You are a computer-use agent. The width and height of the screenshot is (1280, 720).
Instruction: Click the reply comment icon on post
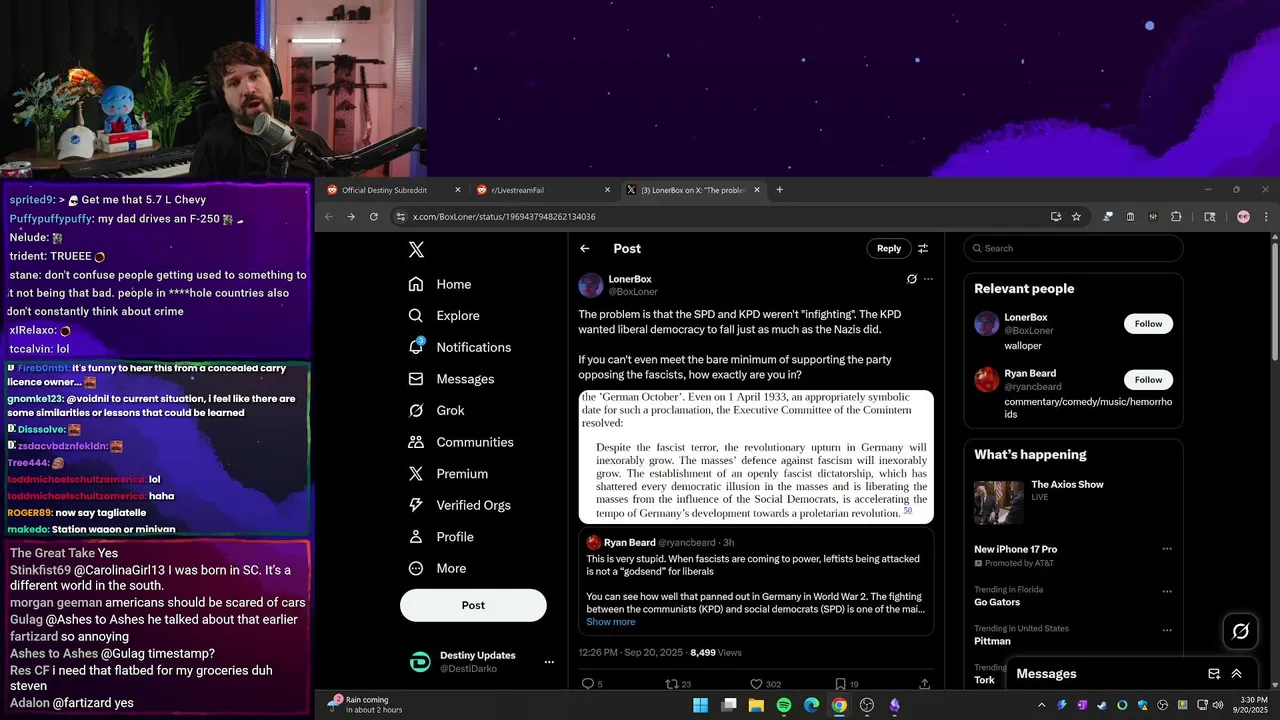click(x=588, y=684)
